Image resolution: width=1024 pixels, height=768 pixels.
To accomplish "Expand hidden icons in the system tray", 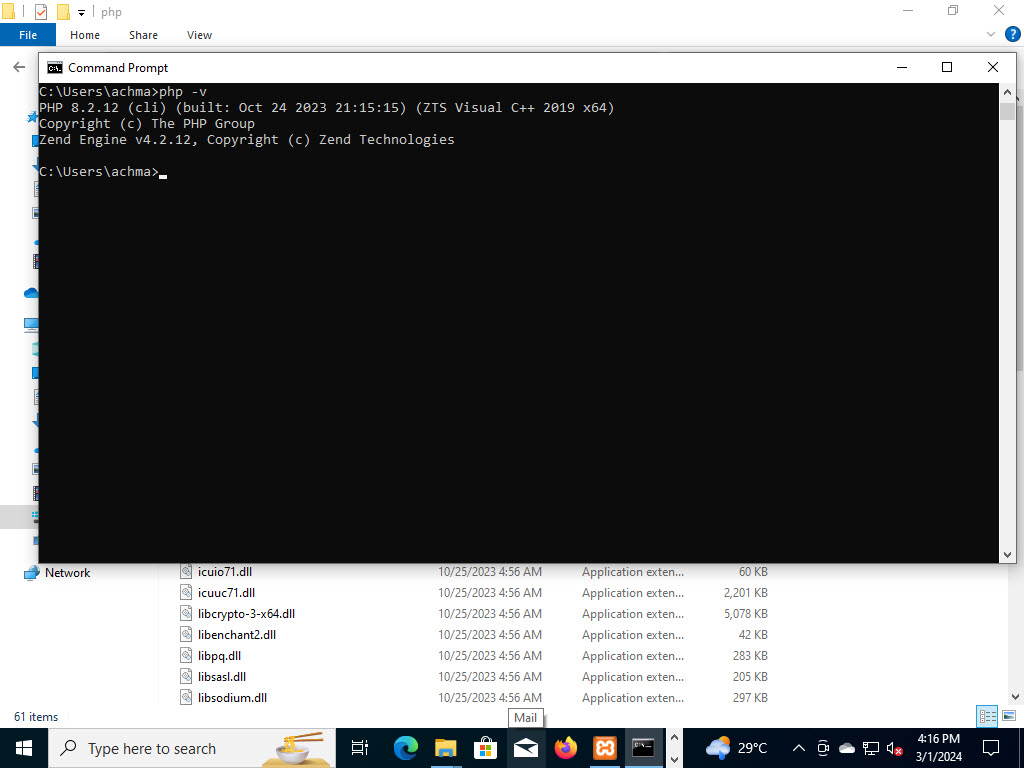I will 798,747.
